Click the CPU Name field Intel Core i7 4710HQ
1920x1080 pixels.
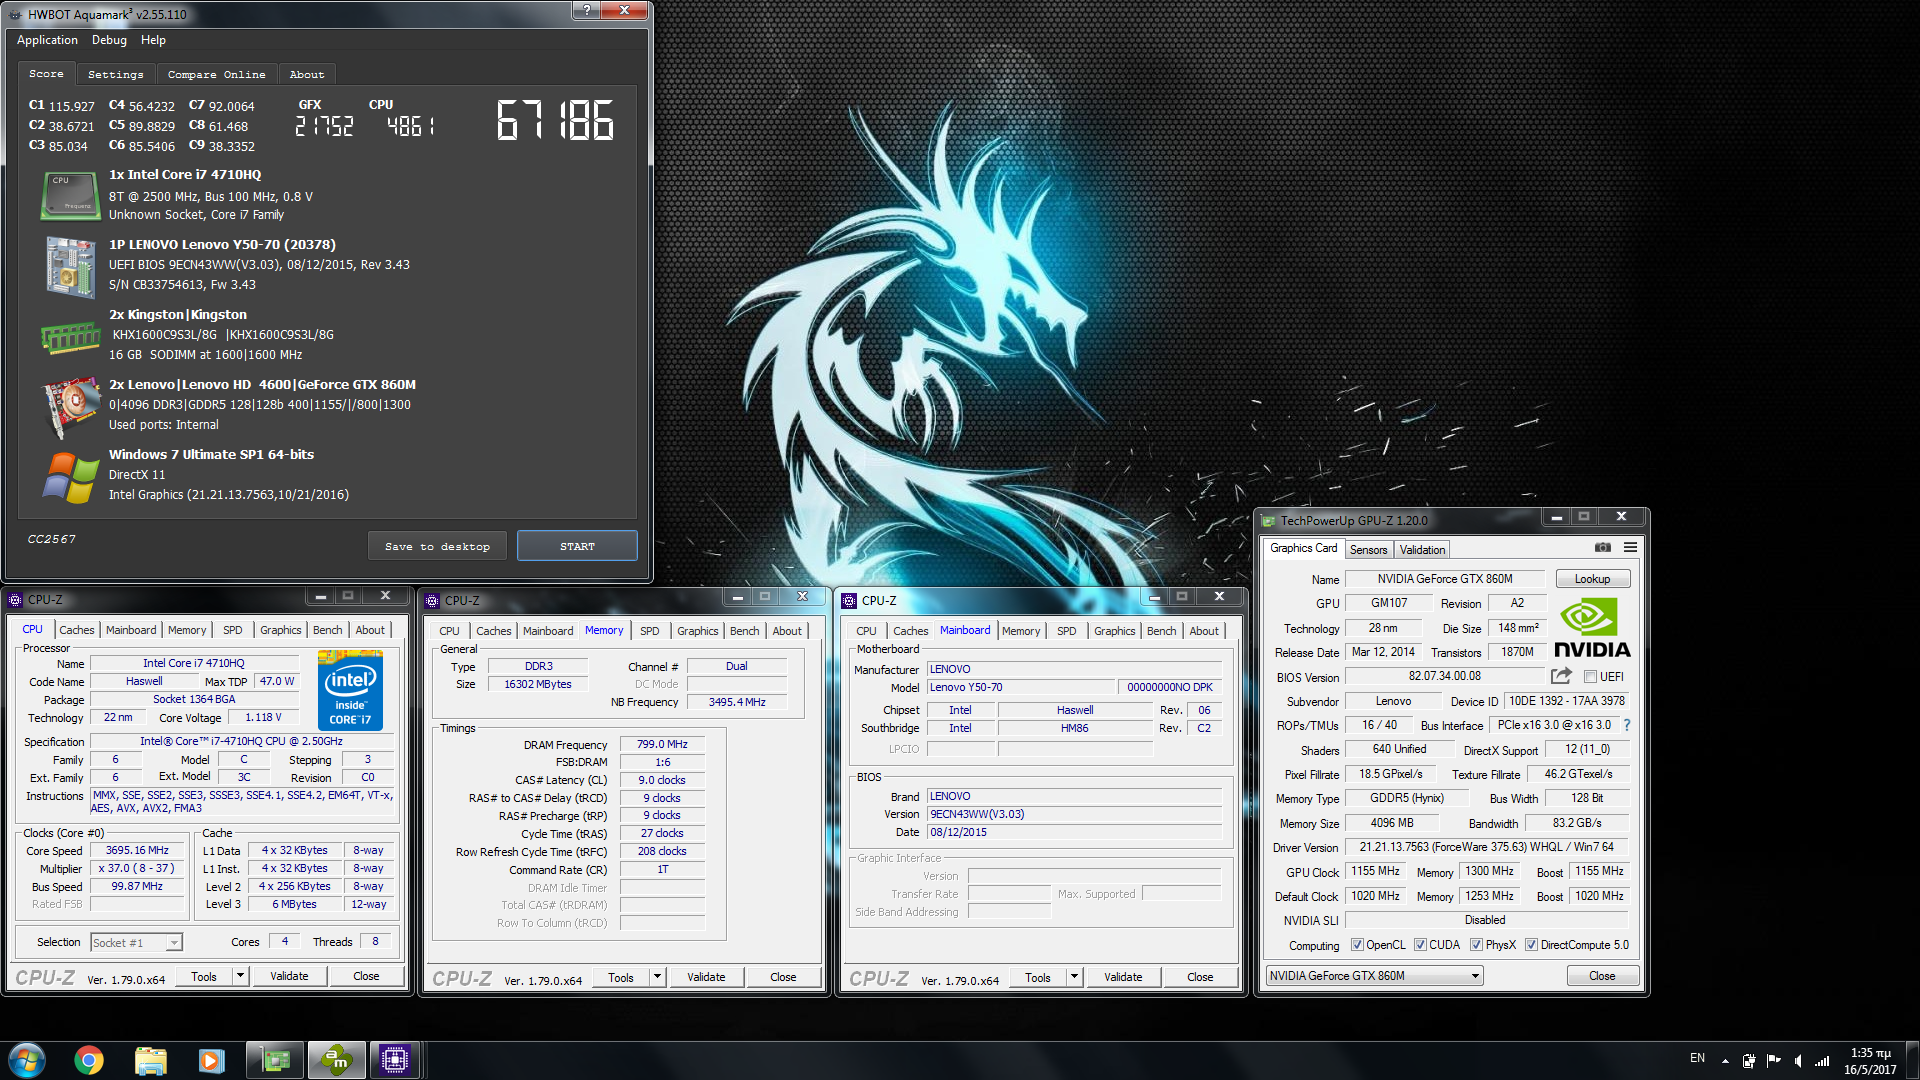(x=194, y=663)
